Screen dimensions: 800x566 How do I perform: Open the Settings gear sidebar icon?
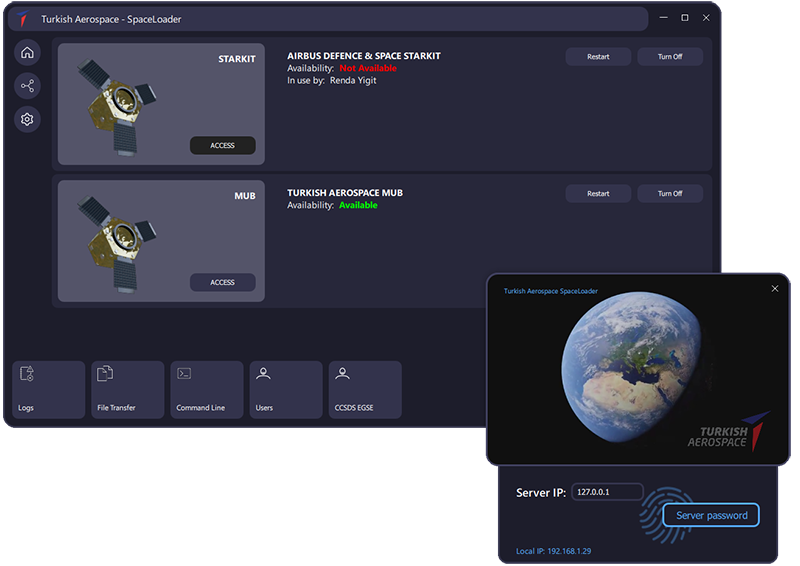27,119
